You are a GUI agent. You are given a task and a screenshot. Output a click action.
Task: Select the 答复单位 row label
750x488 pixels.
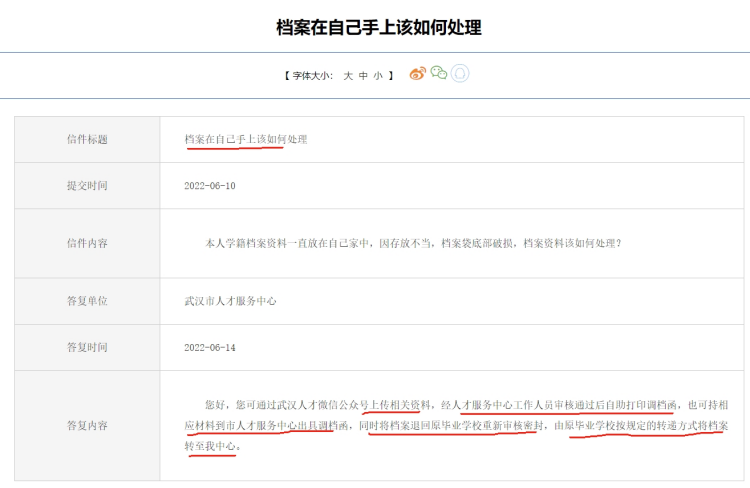coord(87,301)
